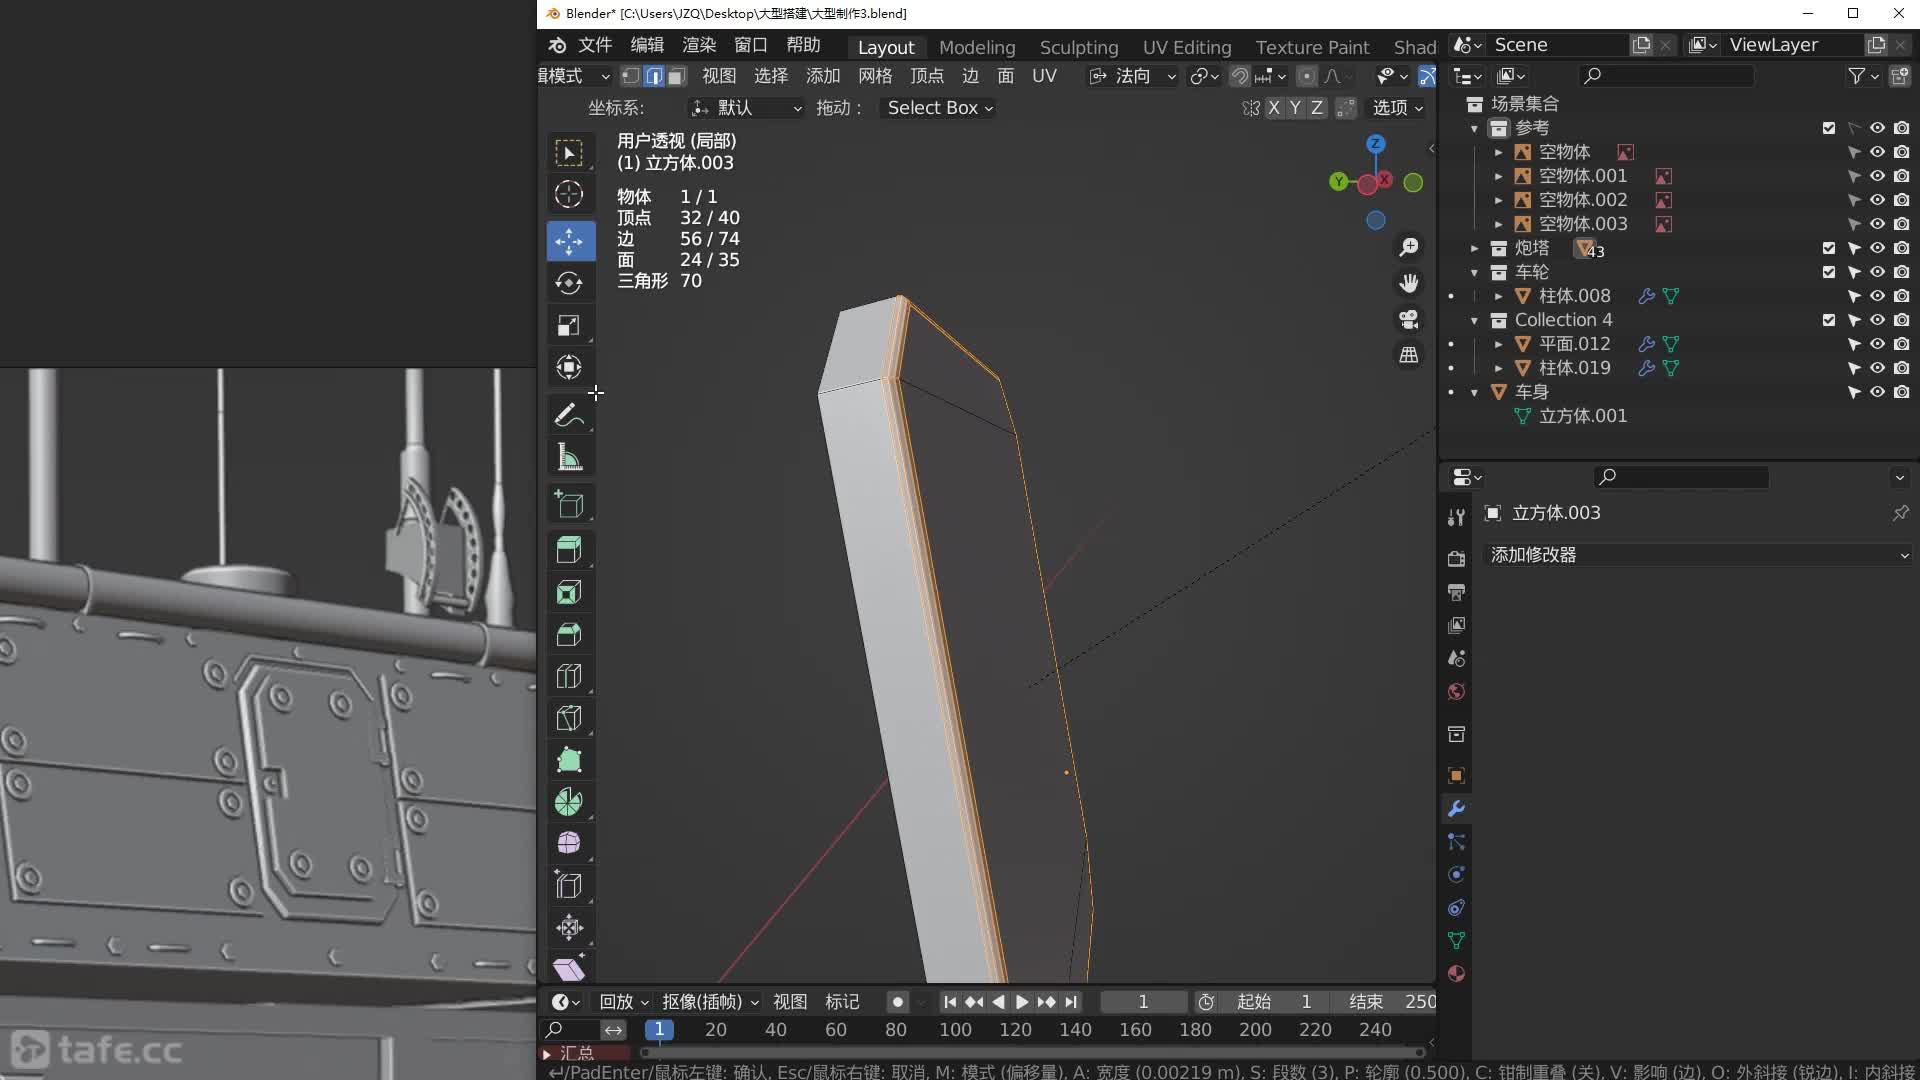Switch to the Sculpting workspace tab
The image size is (1920, 1080).
coord(1078,47)
